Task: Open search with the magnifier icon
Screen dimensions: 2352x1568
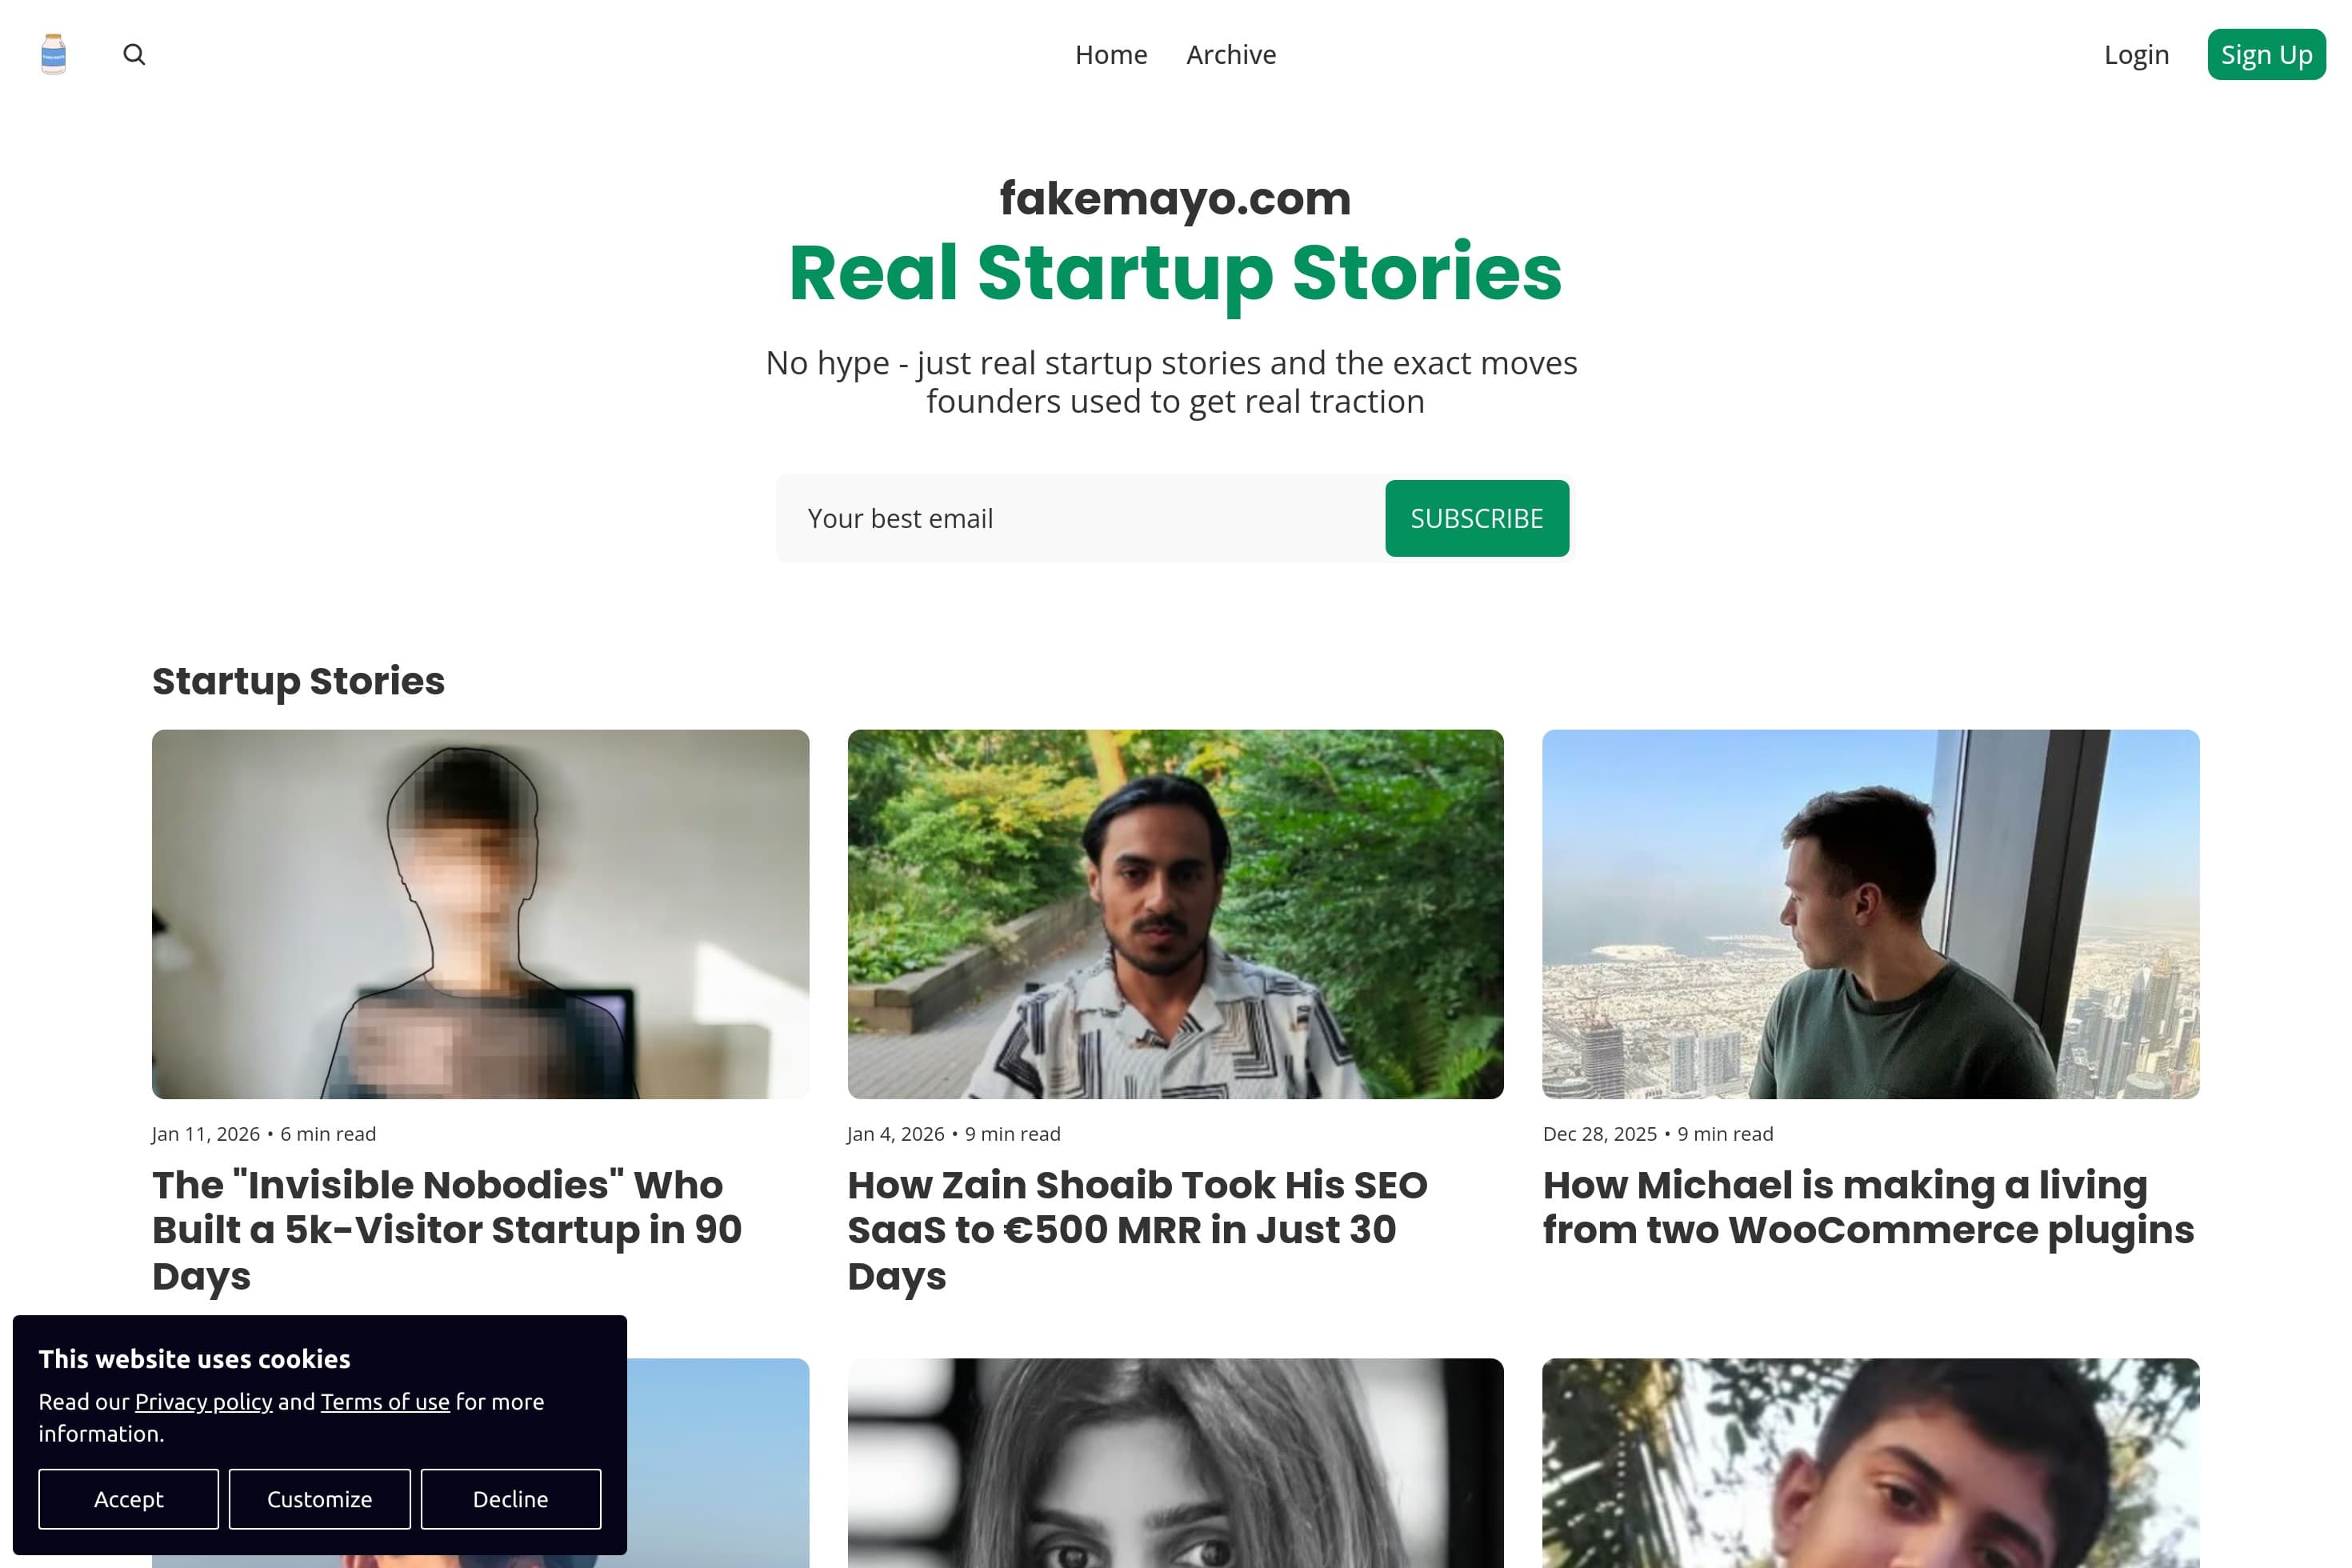Action: point(134,54)
